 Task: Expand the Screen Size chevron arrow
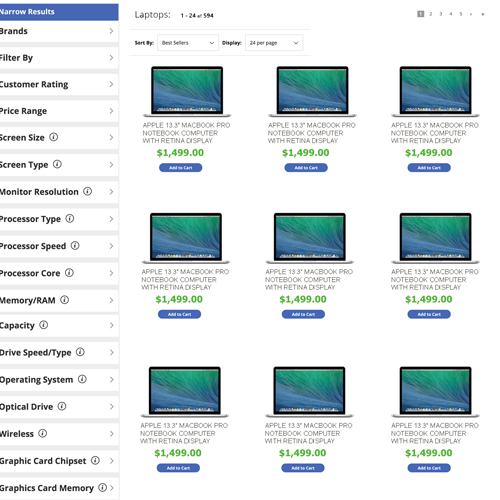pos(111,137)
